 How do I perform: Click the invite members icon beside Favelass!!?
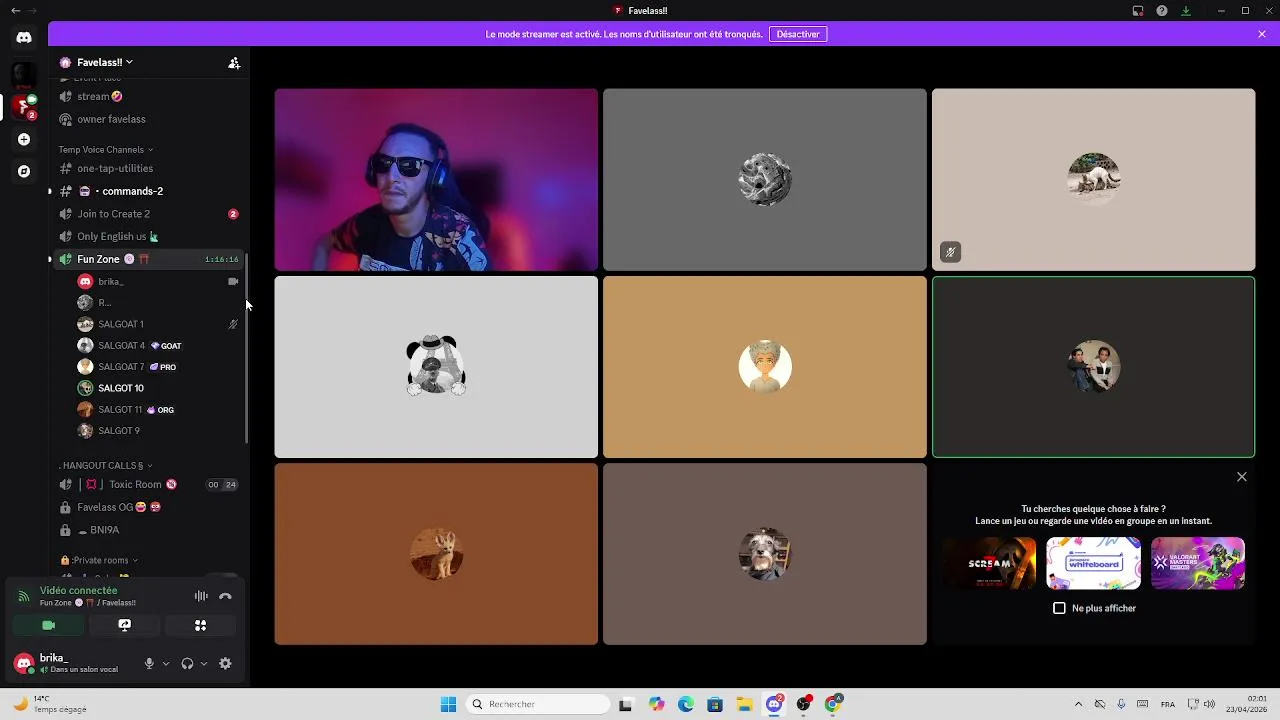[x=234, y=62]
